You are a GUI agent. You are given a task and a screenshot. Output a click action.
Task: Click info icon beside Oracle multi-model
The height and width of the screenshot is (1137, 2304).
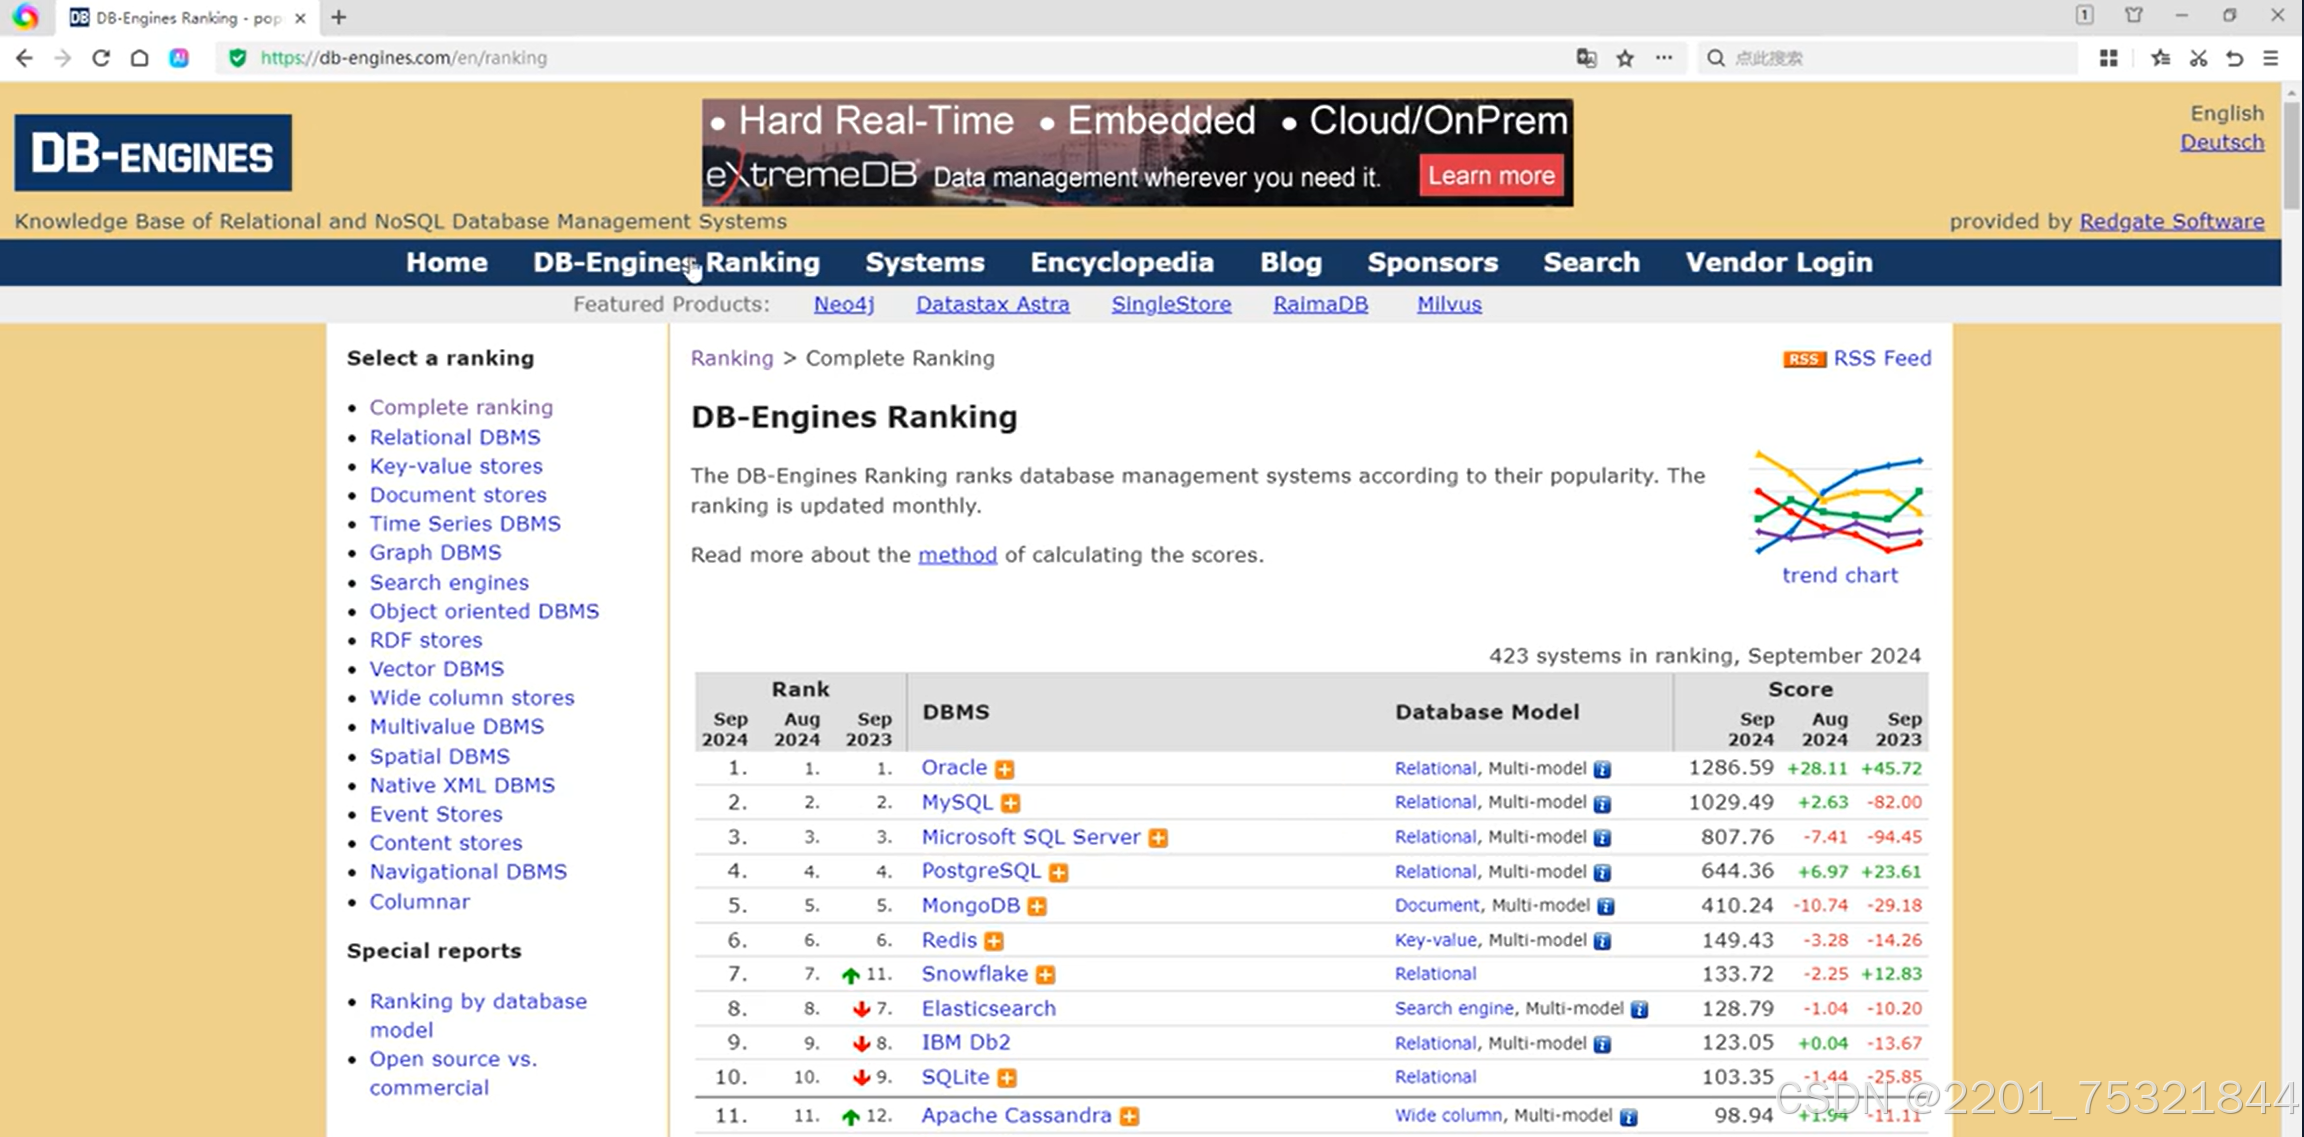click(x=1602, y=769)
